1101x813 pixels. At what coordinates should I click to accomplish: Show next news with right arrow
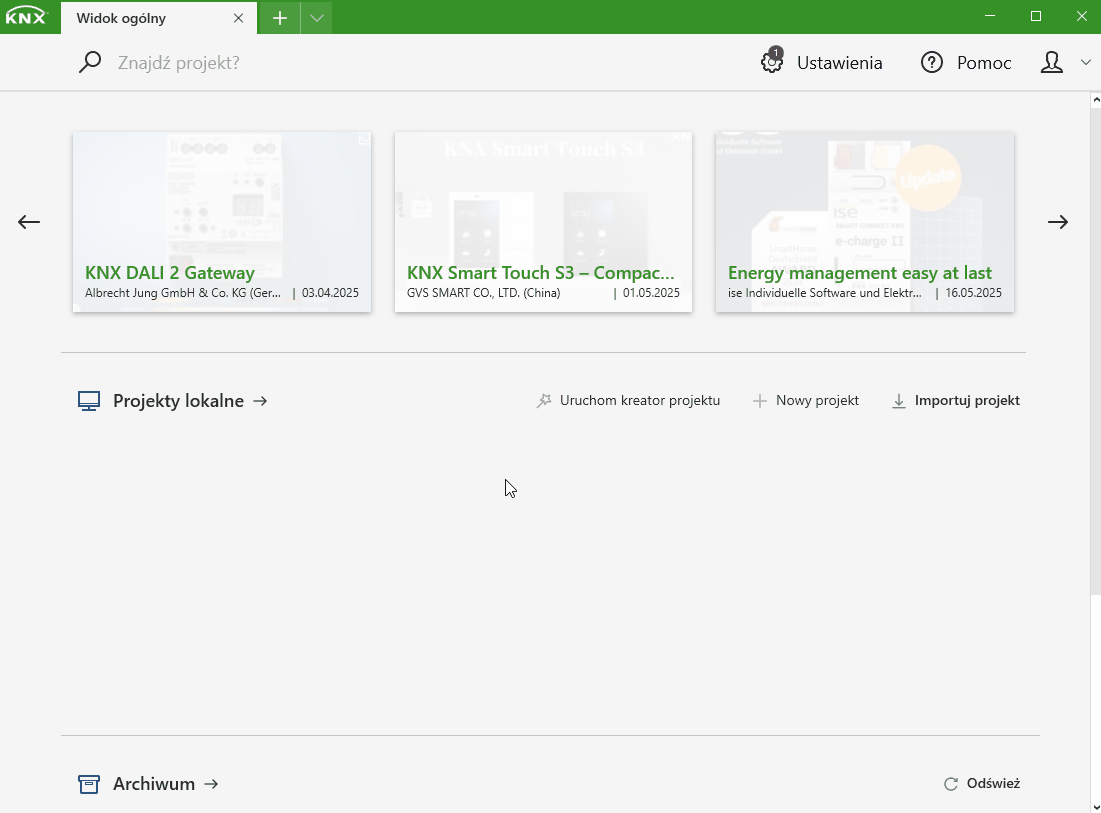coord(1058,222)
